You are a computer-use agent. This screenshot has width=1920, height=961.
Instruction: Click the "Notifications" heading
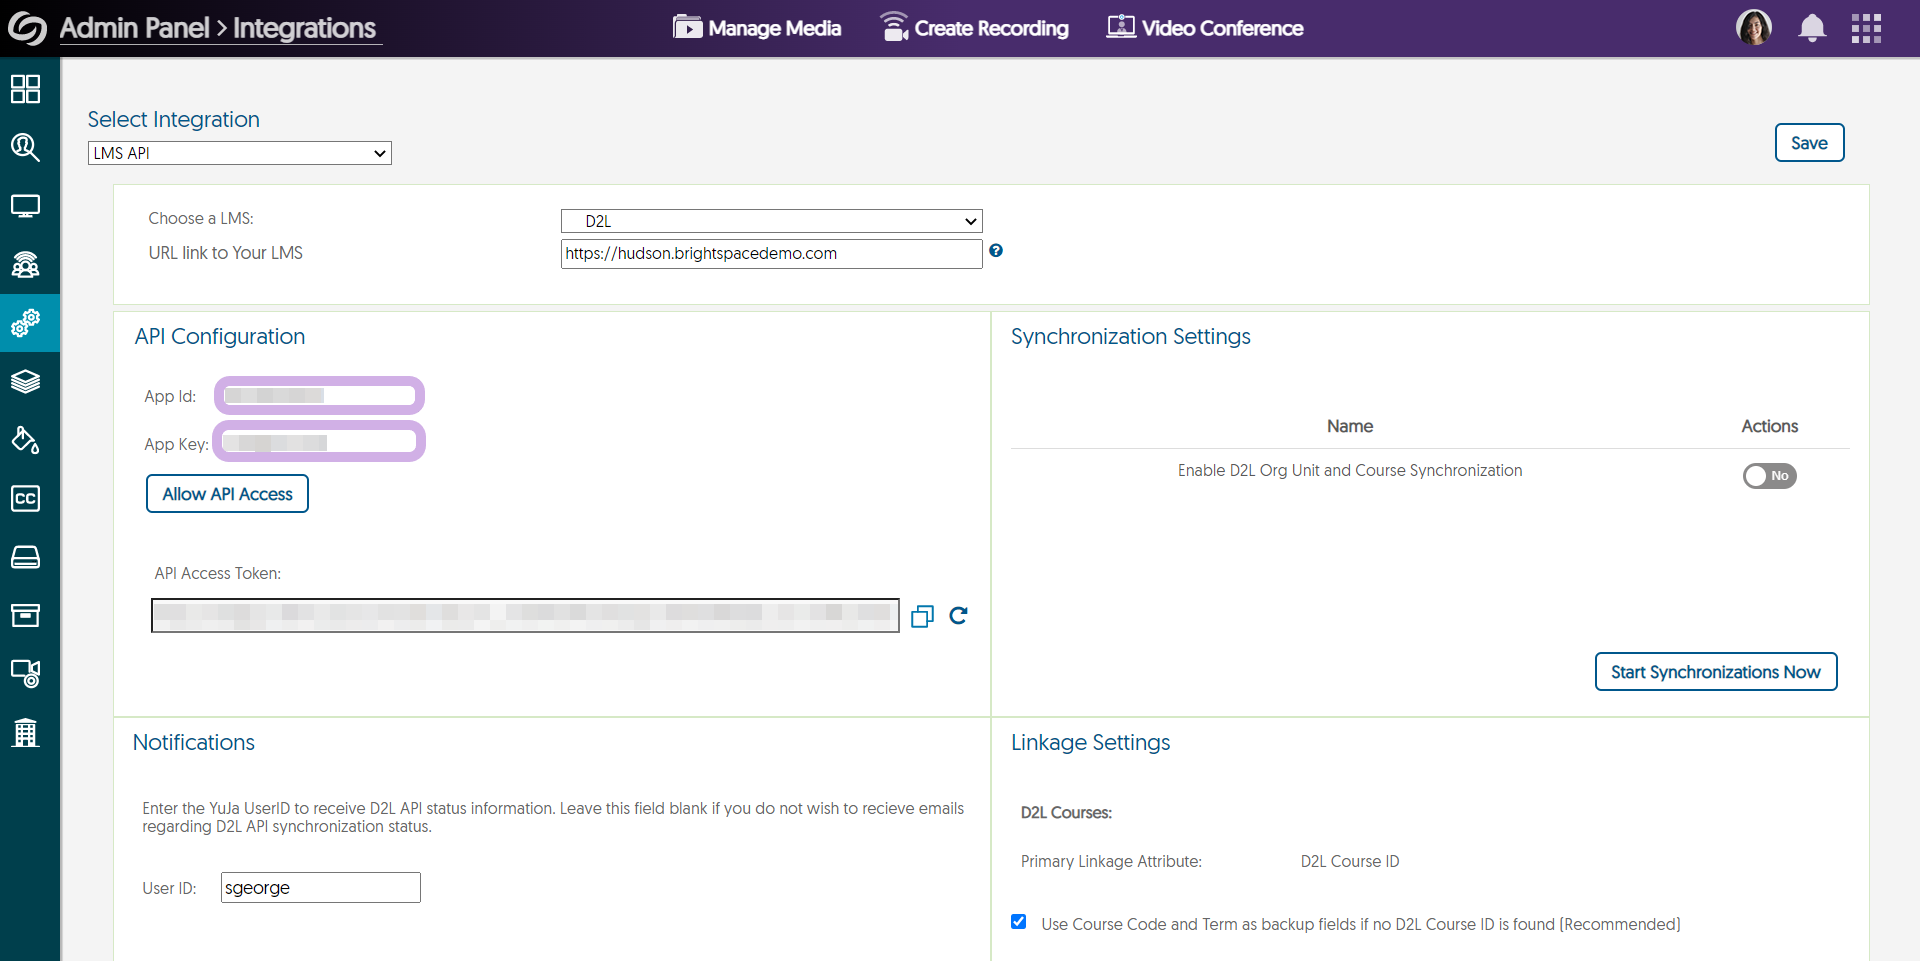point(194,743)
